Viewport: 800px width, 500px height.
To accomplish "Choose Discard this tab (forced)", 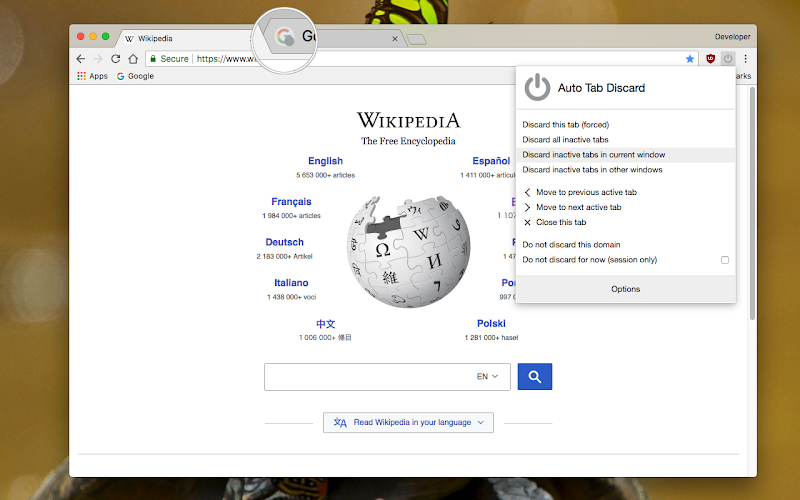I will 565,124.
